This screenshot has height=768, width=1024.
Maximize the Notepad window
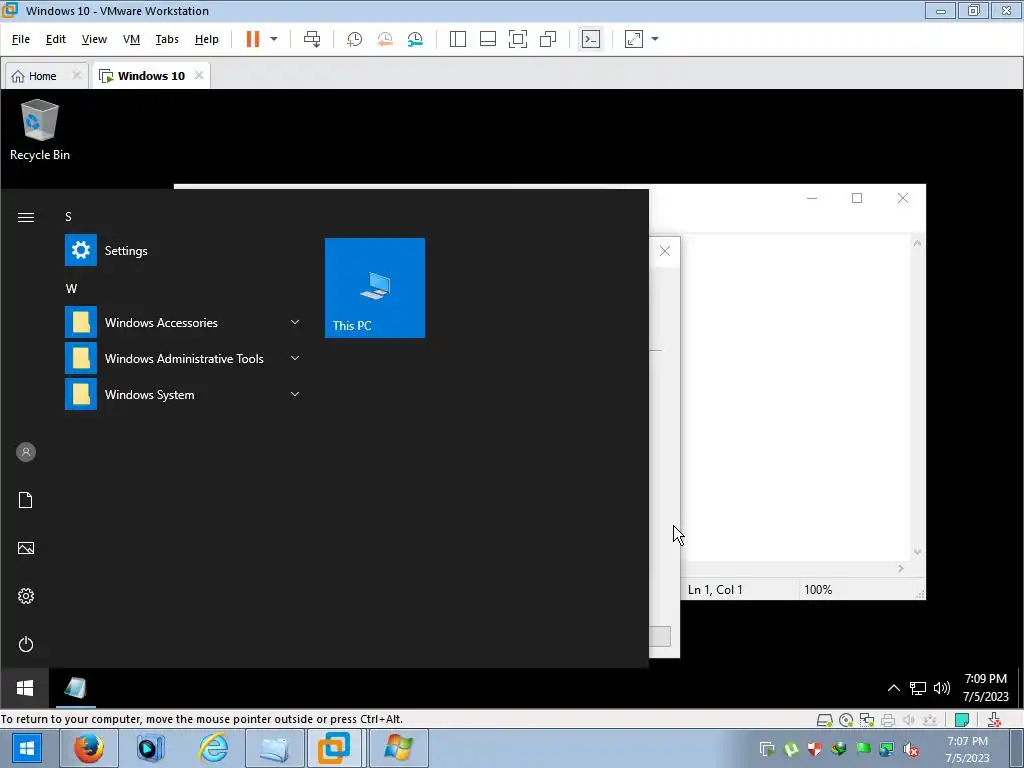click(x=857, y=198)
